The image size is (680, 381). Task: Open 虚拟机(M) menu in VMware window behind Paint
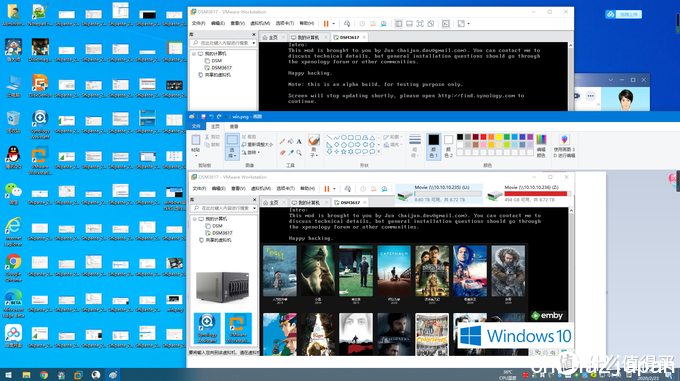tap(260, 23)
